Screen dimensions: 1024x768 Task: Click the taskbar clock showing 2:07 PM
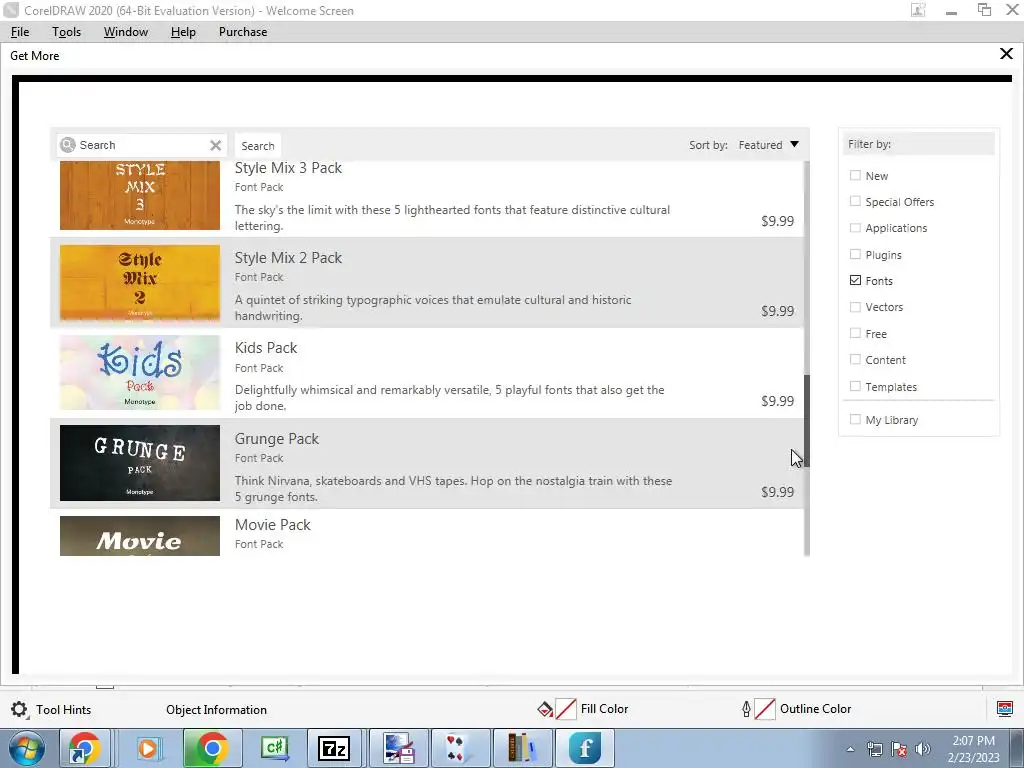pos(973,741)
